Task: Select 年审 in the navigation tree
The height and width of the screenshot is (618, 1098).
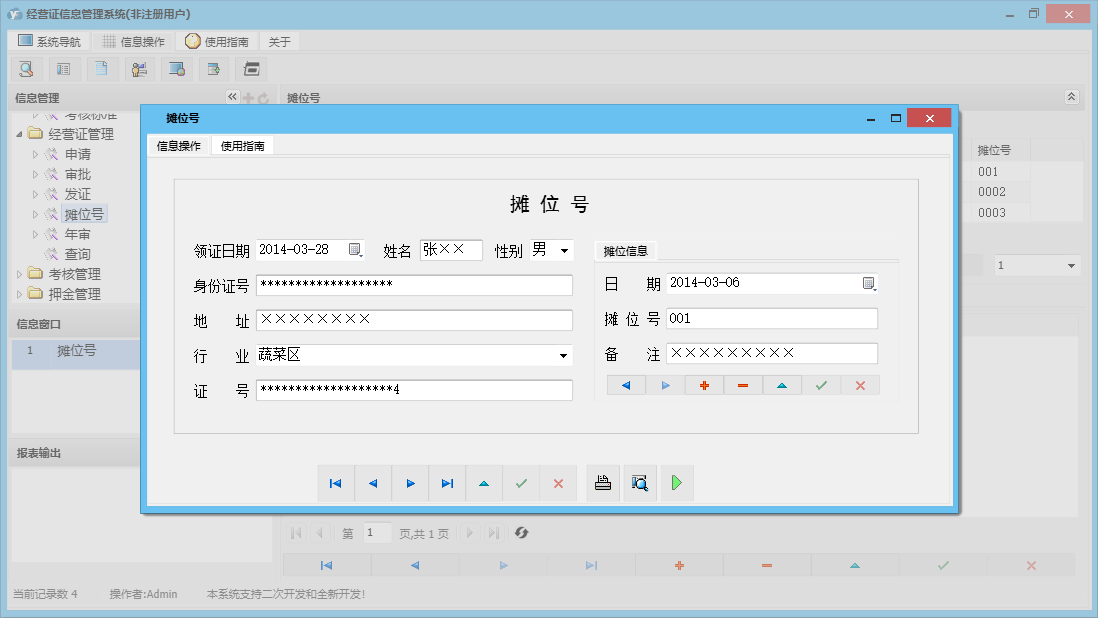Action: (78, 234)
